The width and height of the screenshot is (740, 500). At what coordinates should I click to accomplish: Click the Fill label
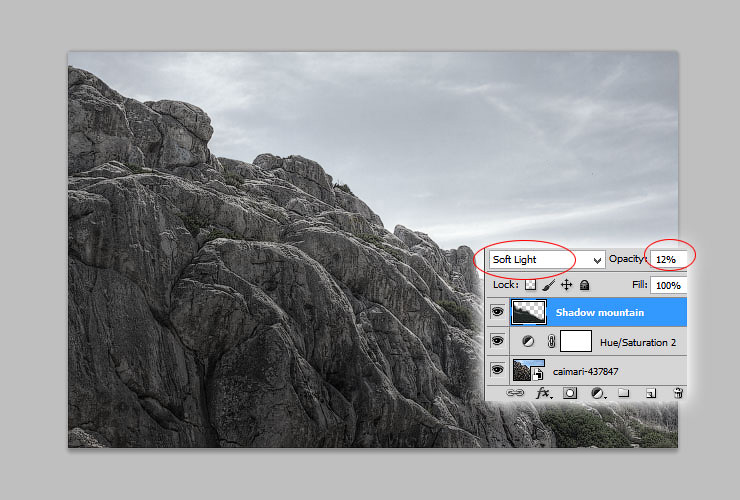(639, 284)
